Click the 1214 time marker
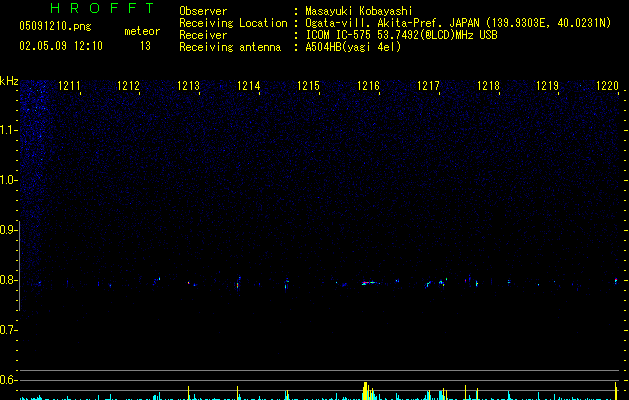The width and height of the screenshot is (629, 400). [x=249, y=86]
